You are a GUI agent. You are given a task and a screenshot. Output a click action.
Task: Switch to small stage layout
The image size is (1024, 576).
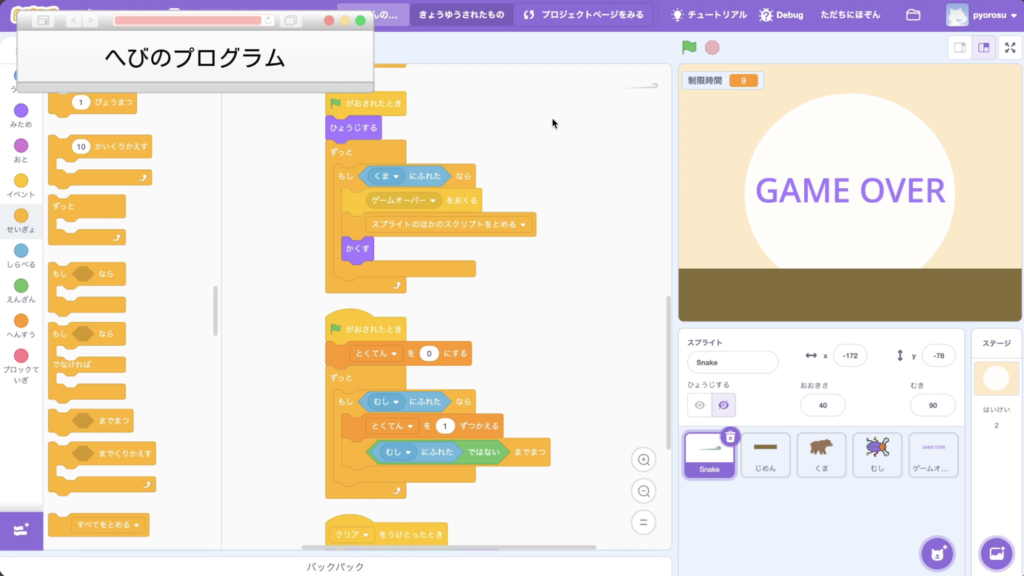959,47
